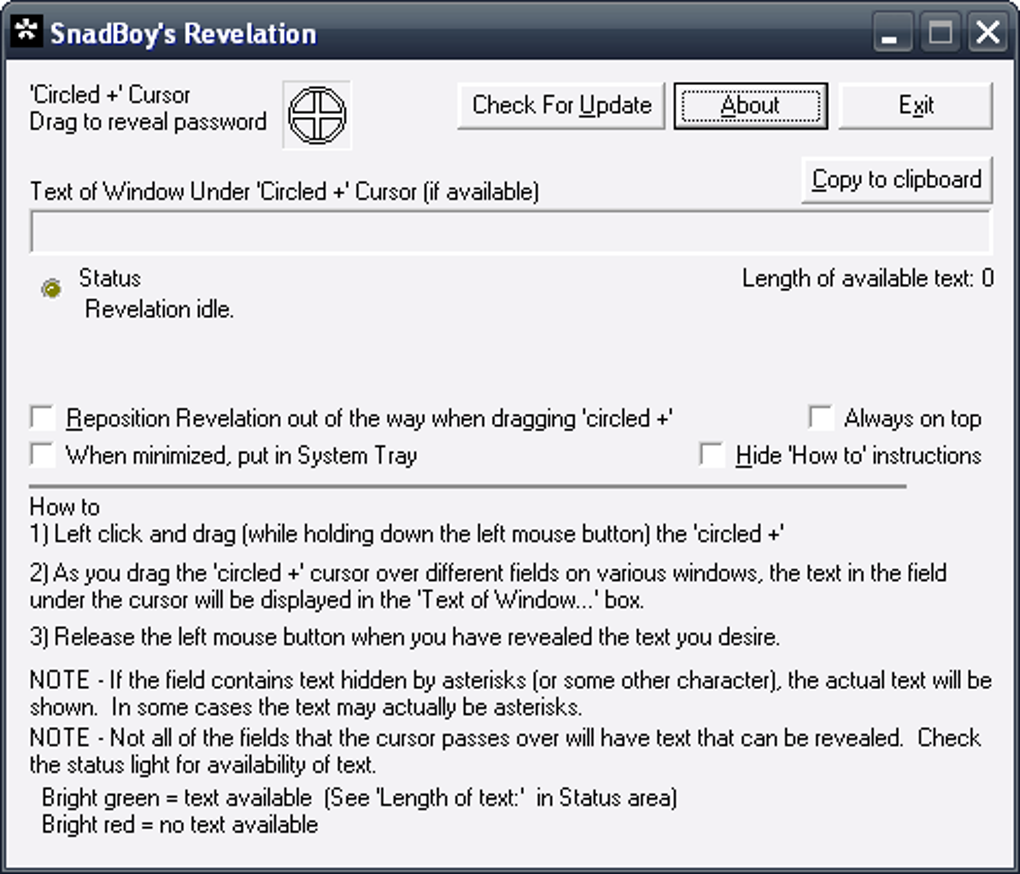
Task: Open the About dialog
Action: [x=751, y=105]
